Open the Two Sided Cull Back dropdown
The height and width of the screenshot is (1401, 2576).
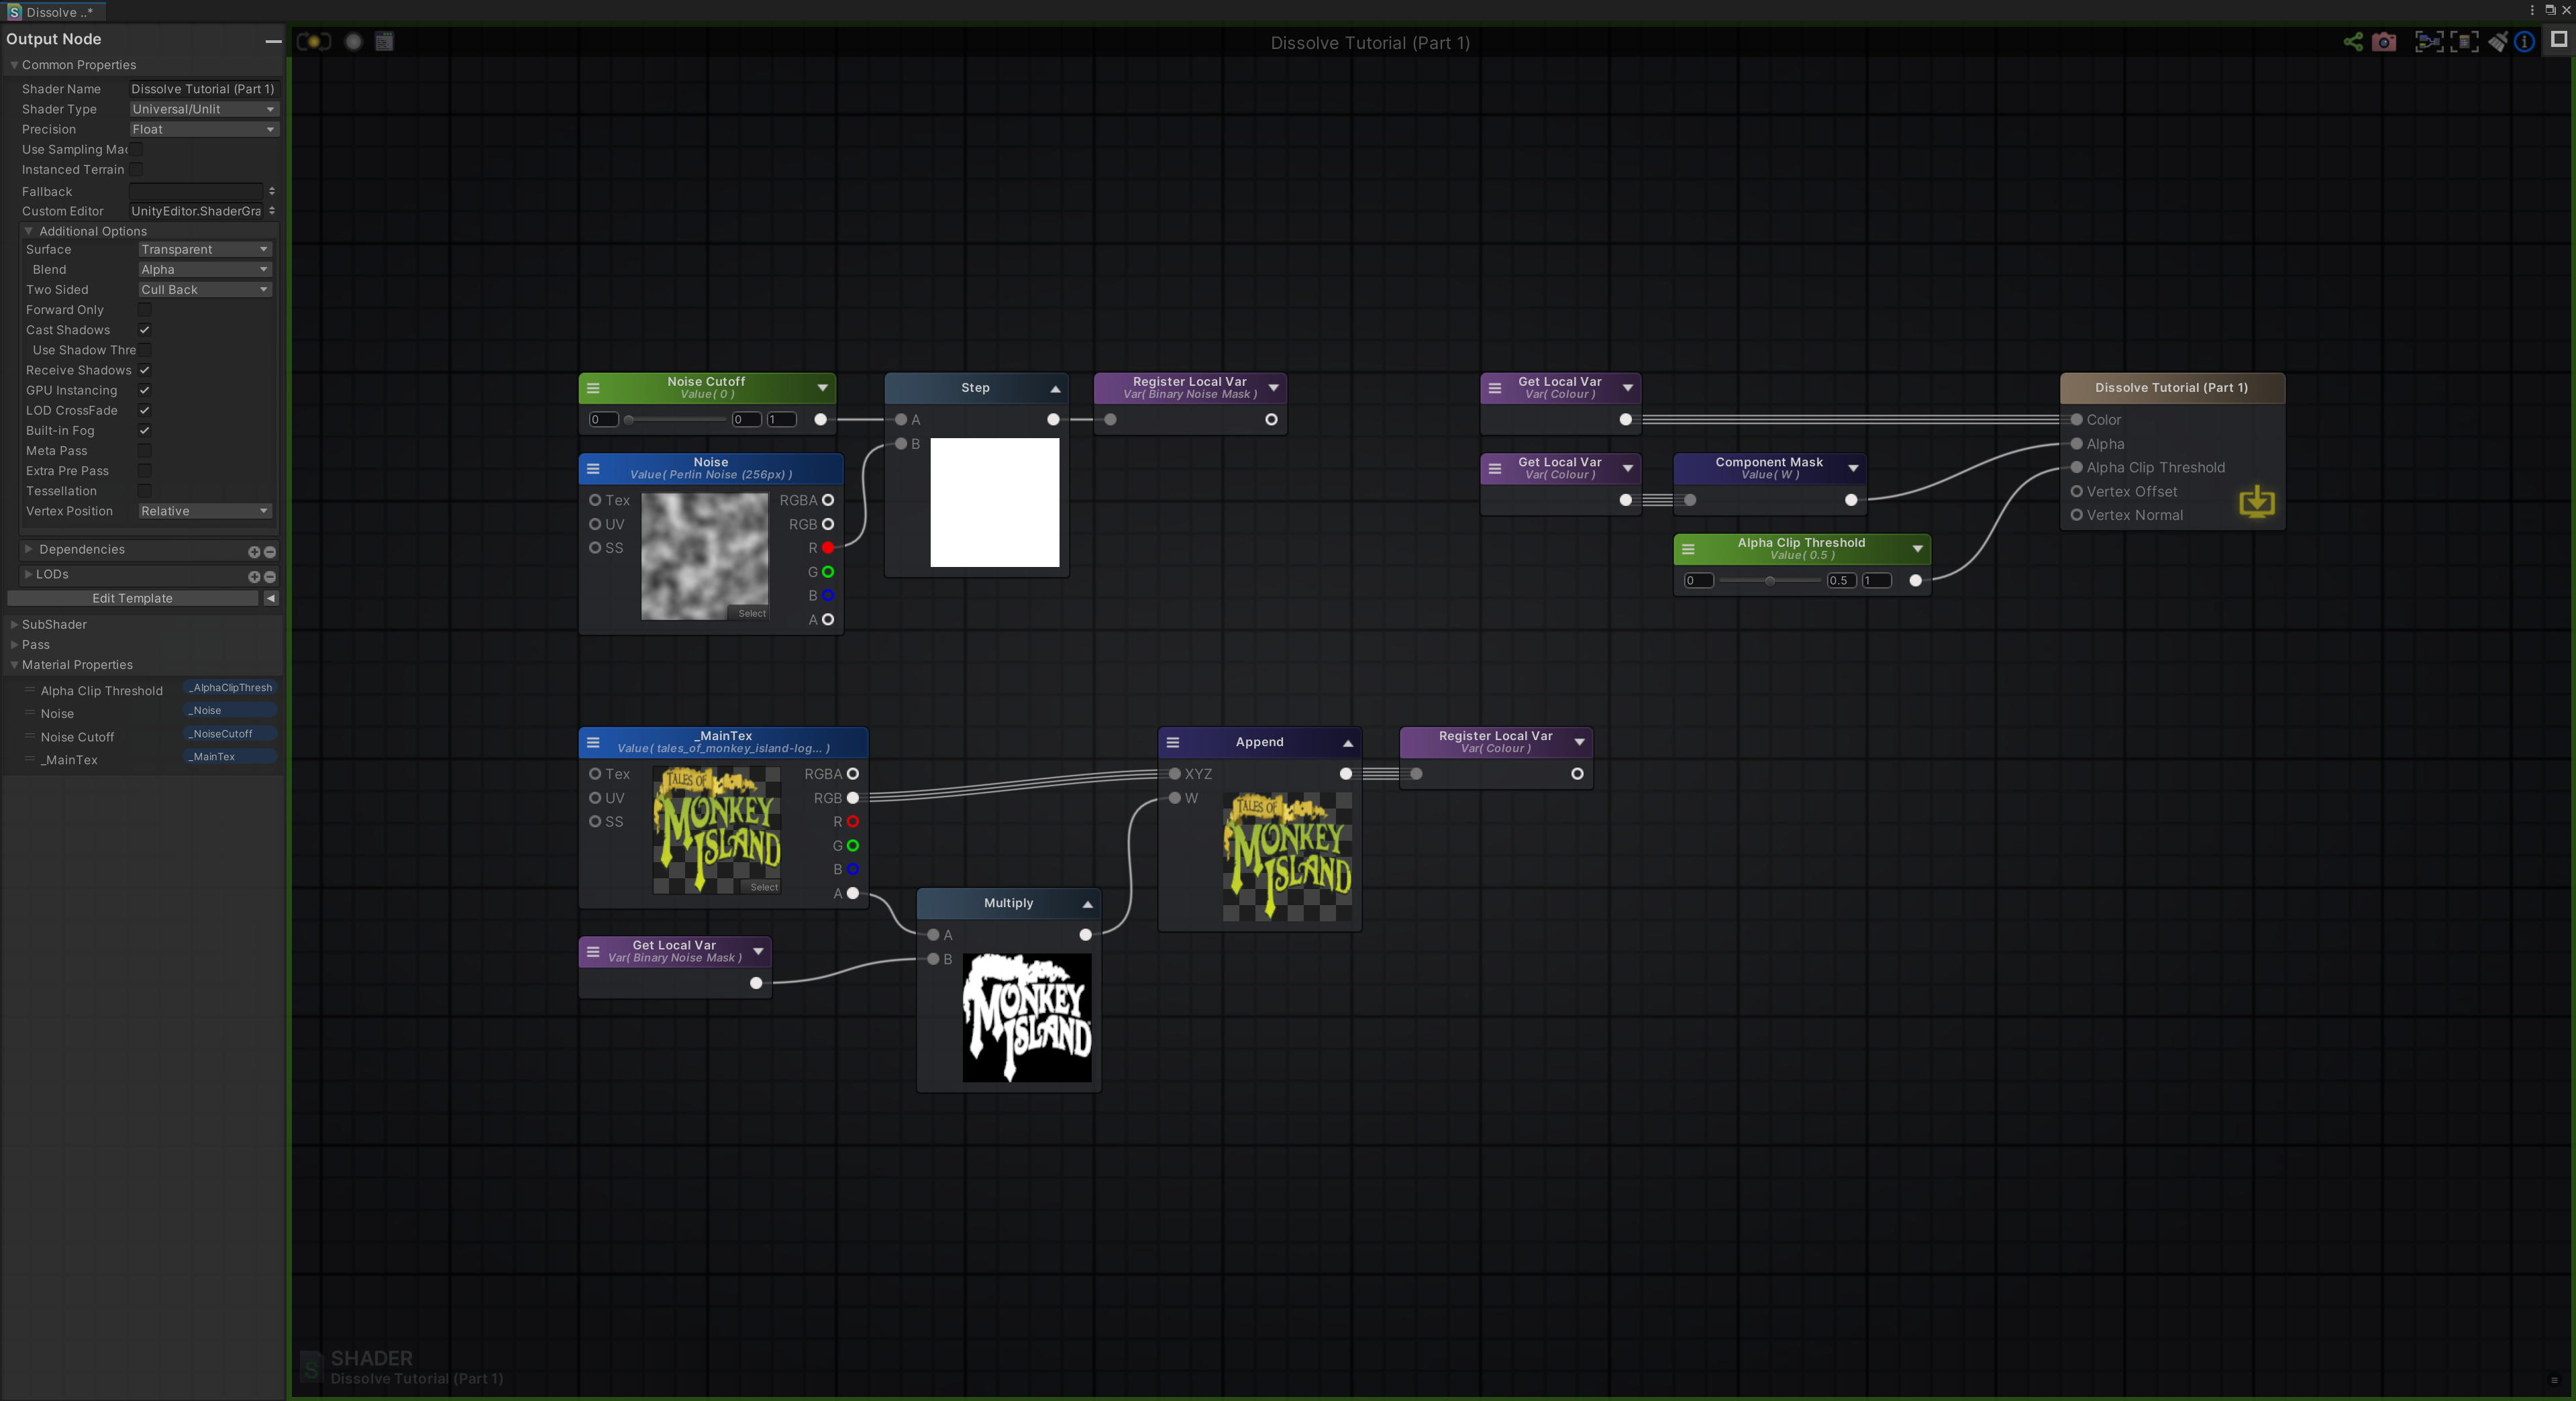pos(205,289)
